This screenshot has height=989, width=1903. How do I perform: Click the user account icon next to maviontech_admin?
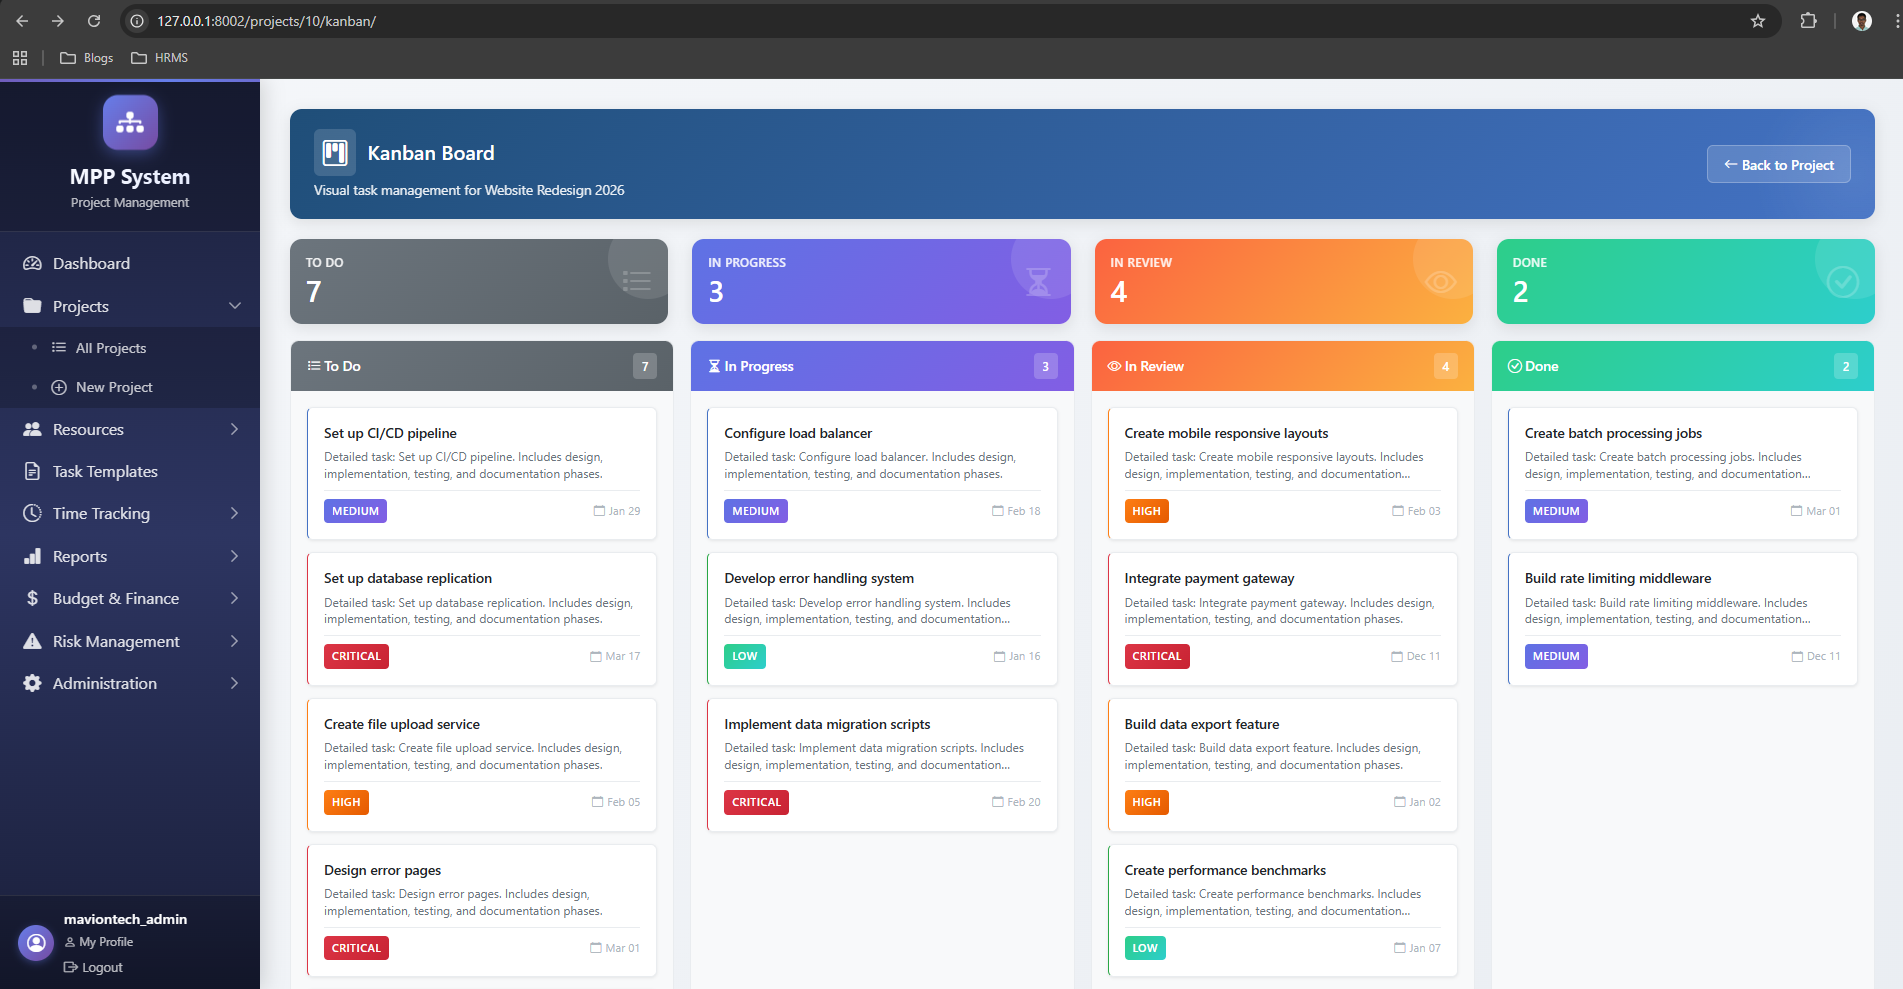click(x=36, y=943)
